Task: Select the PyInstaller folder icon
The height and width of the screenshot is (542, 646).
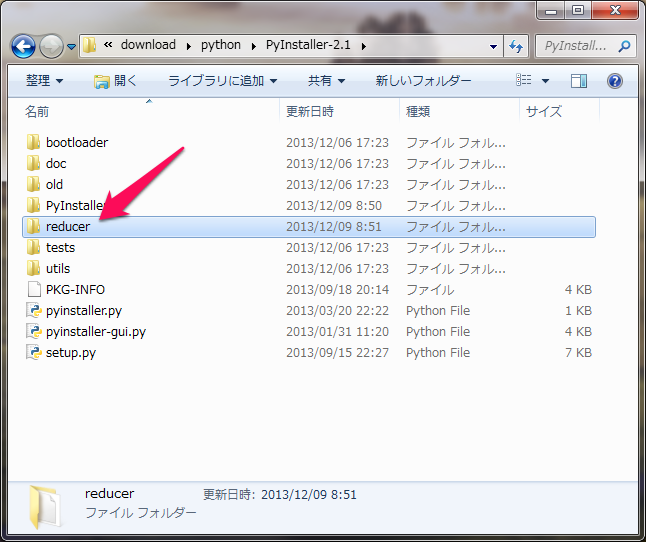Action: pyautogui.click(x=33, y=205)
